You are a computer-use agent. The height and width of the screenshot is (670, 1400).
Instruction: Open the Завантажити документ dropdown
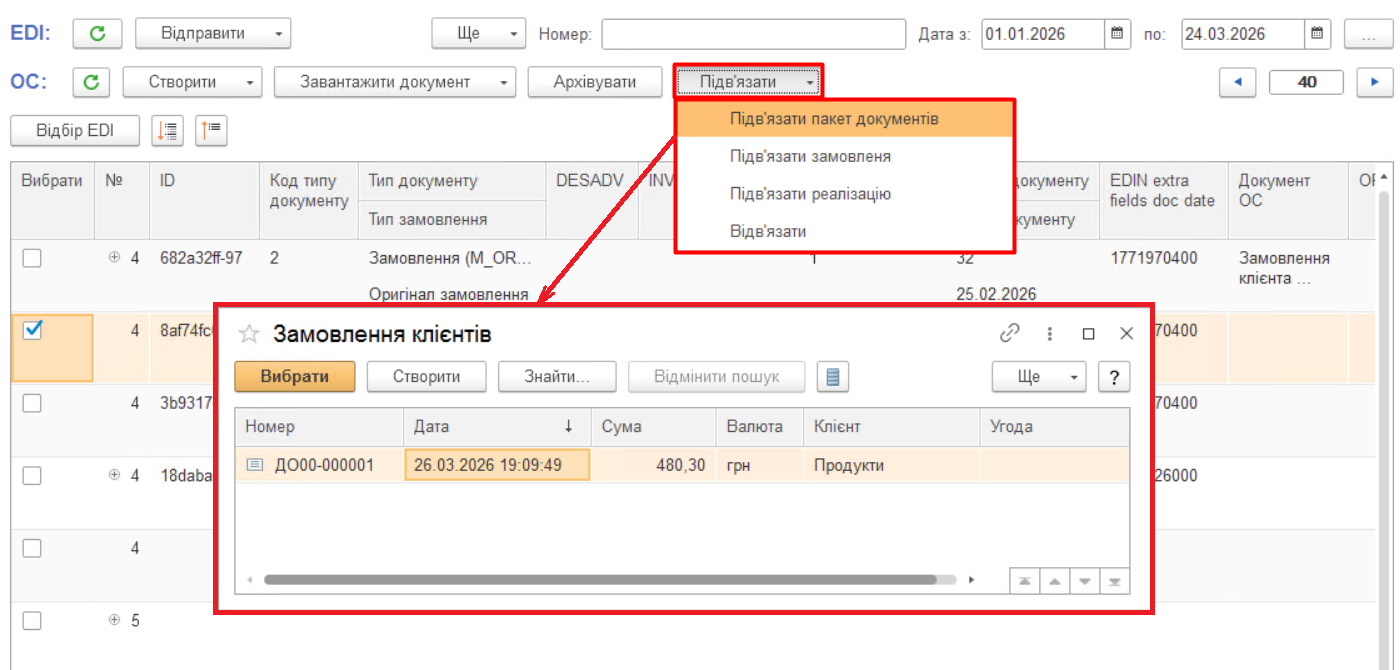pos(394,82)
